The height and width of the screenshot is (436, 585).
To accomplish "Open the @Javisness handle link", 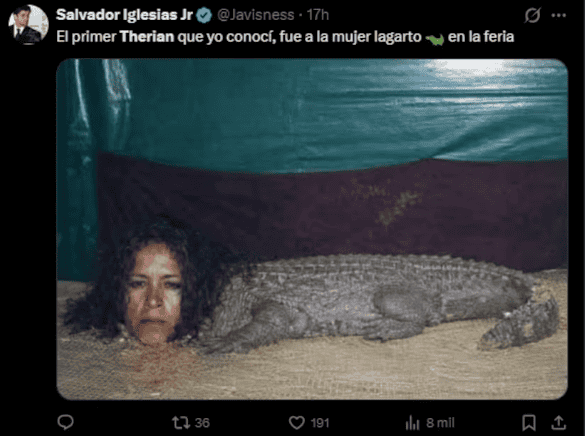I will click(x=256, y=15).
